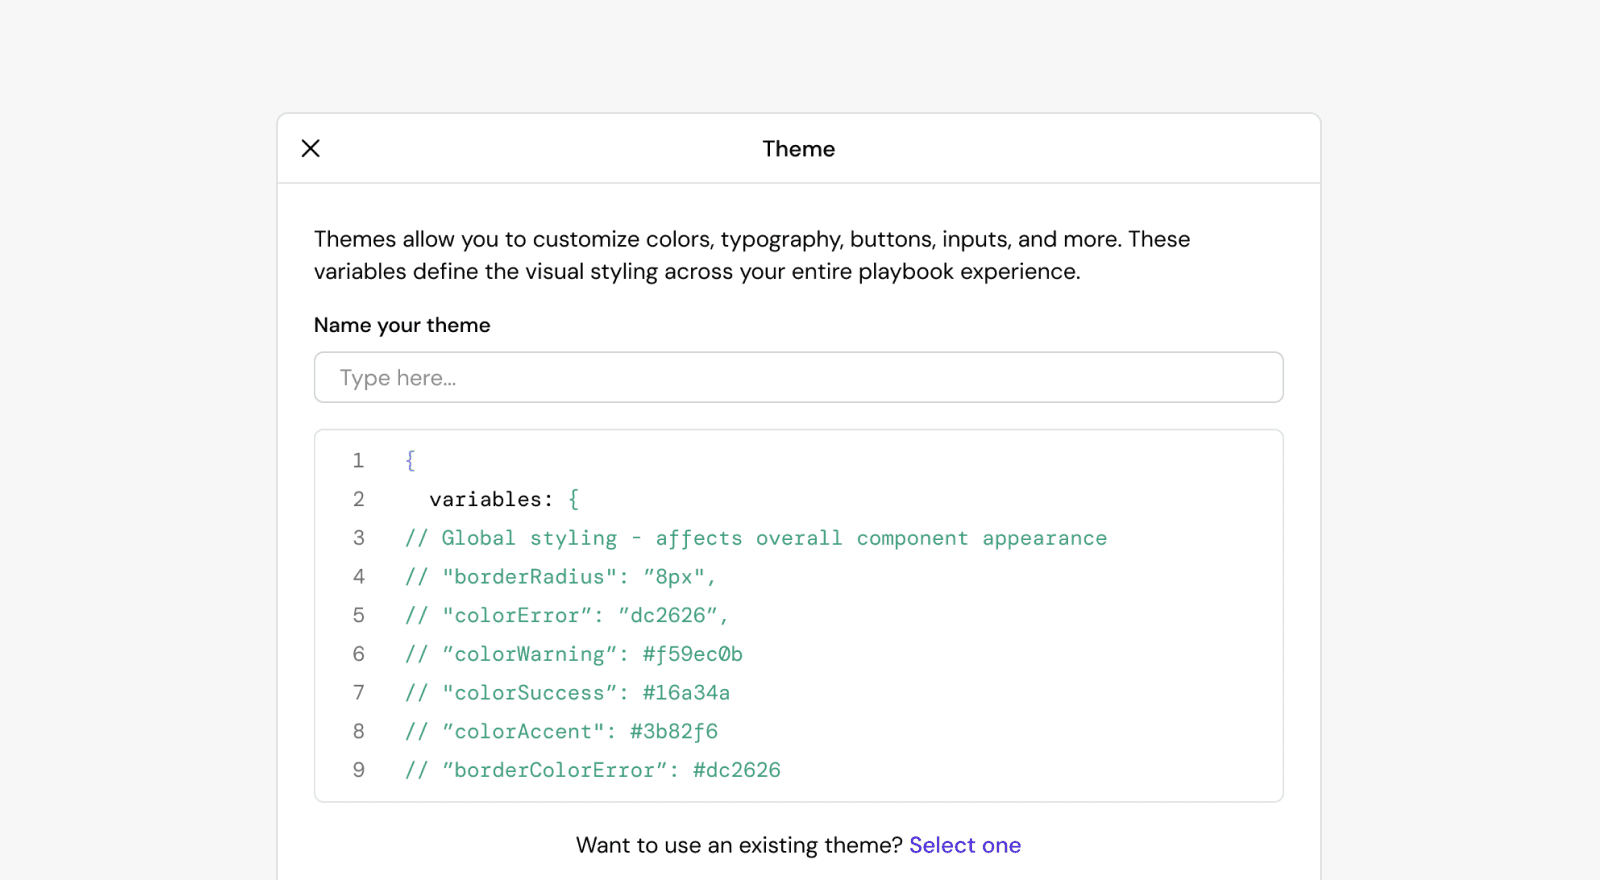
Task: Click the 'Theme' dialog title
Action: 798,149
